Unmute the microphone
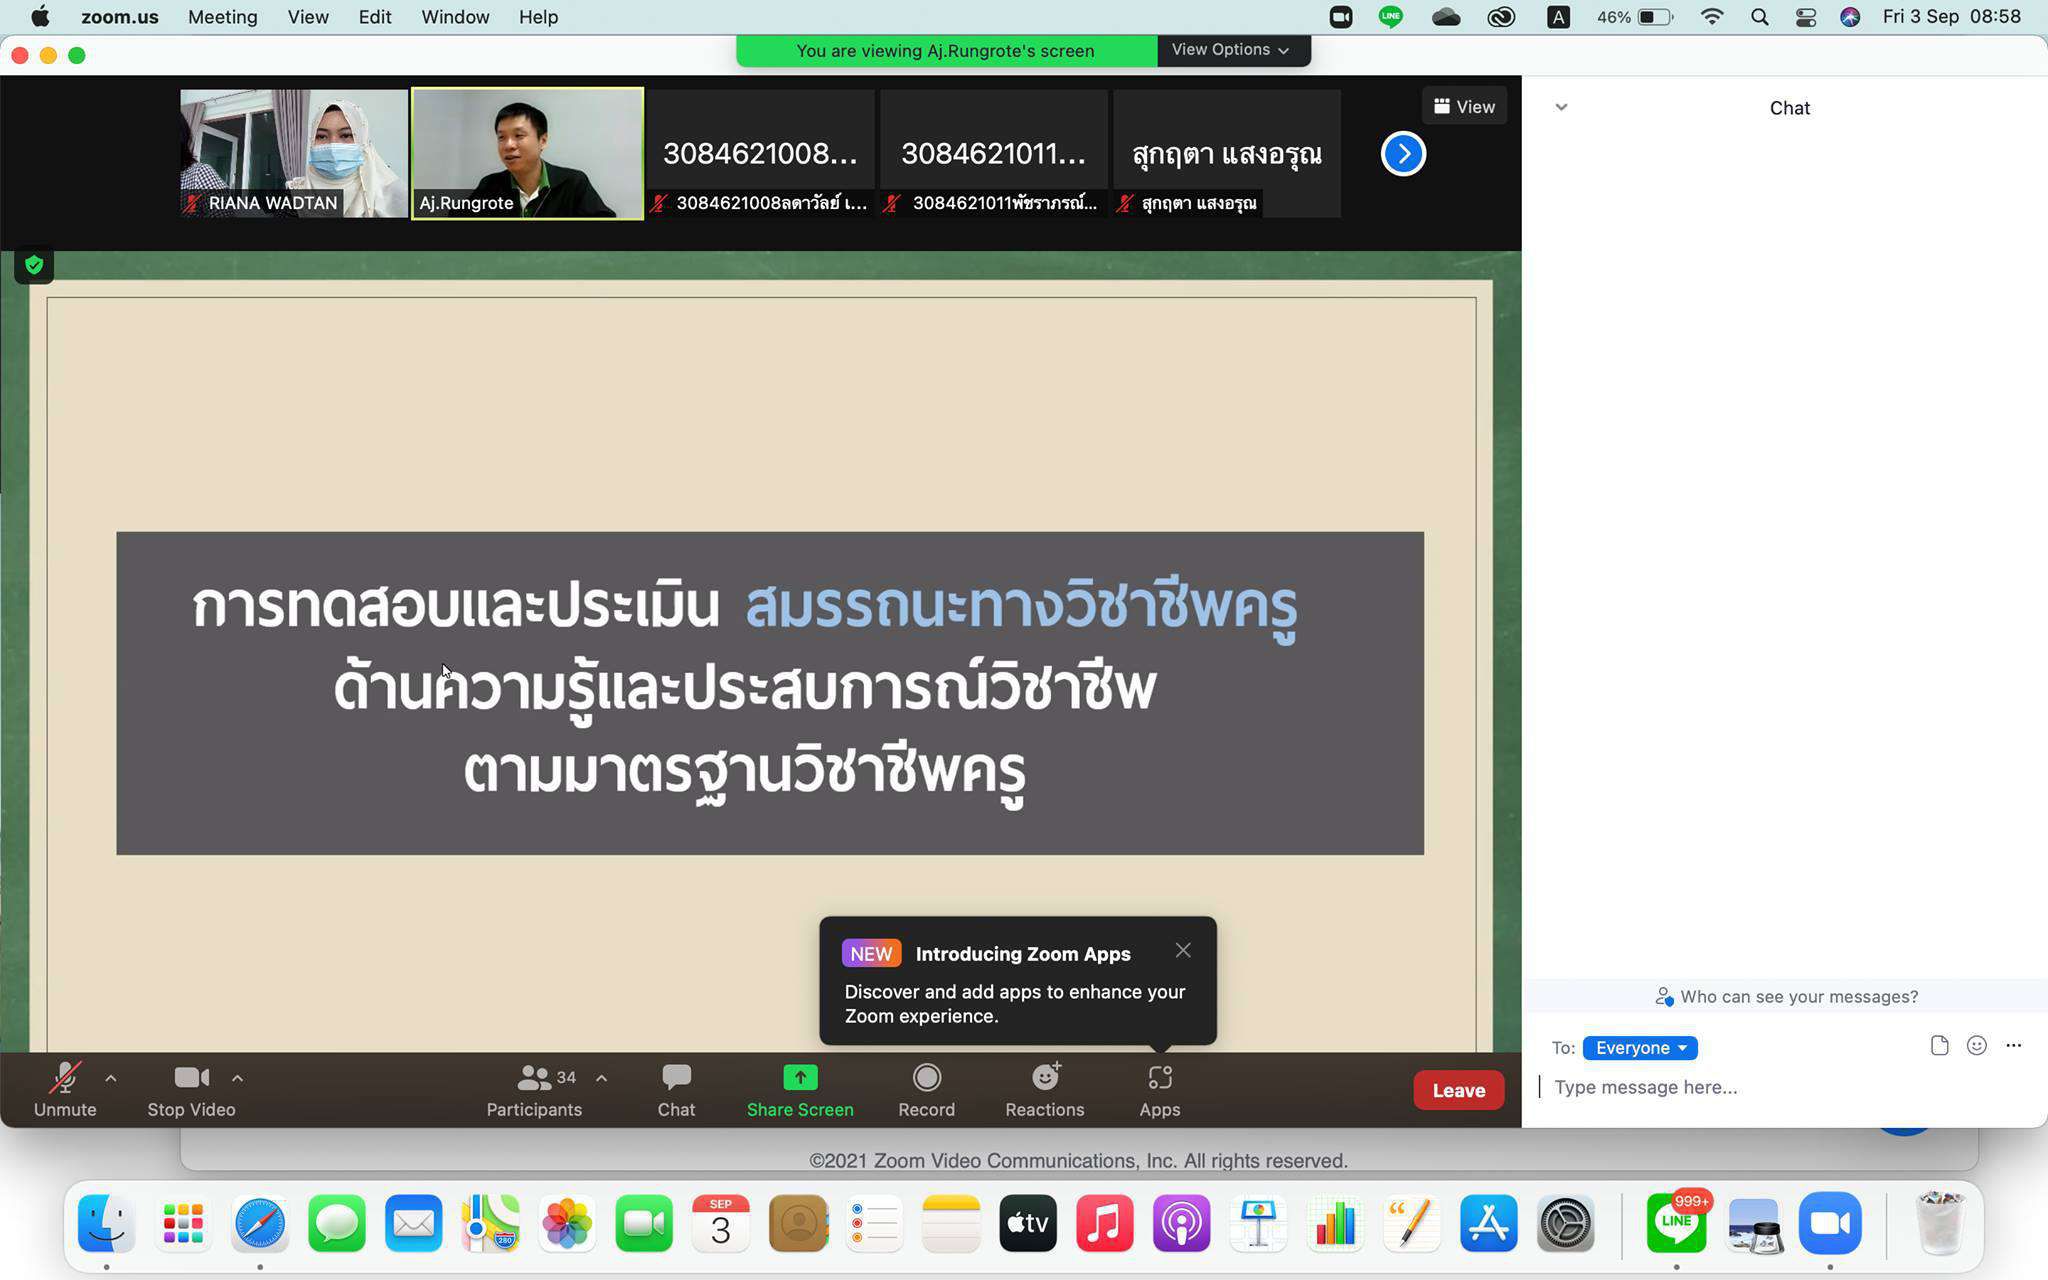The image size is (2048, 1280). click(65, 1088)
